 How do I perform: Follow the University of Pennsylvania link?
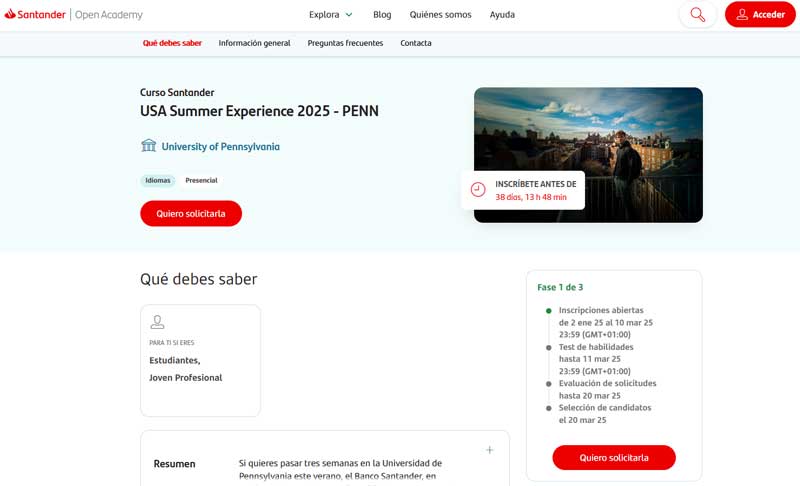click(220, 147)
